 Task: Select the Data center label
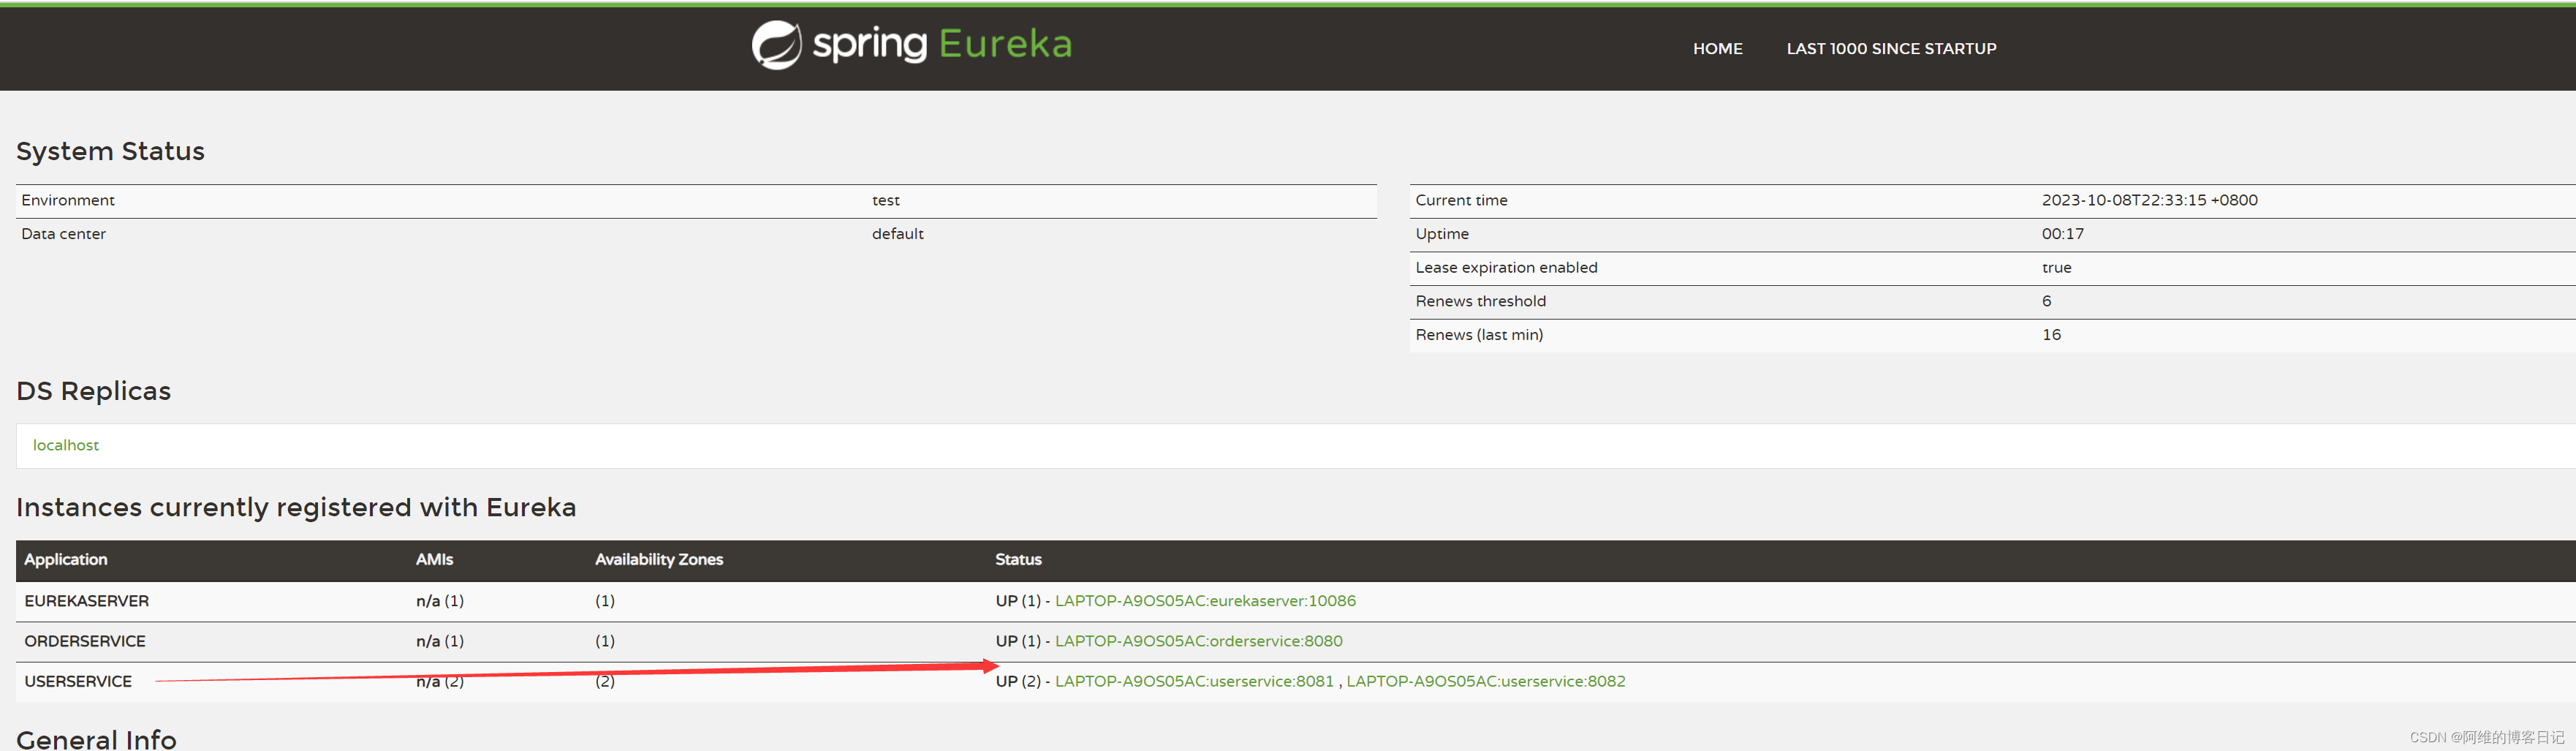click(63, 234)
